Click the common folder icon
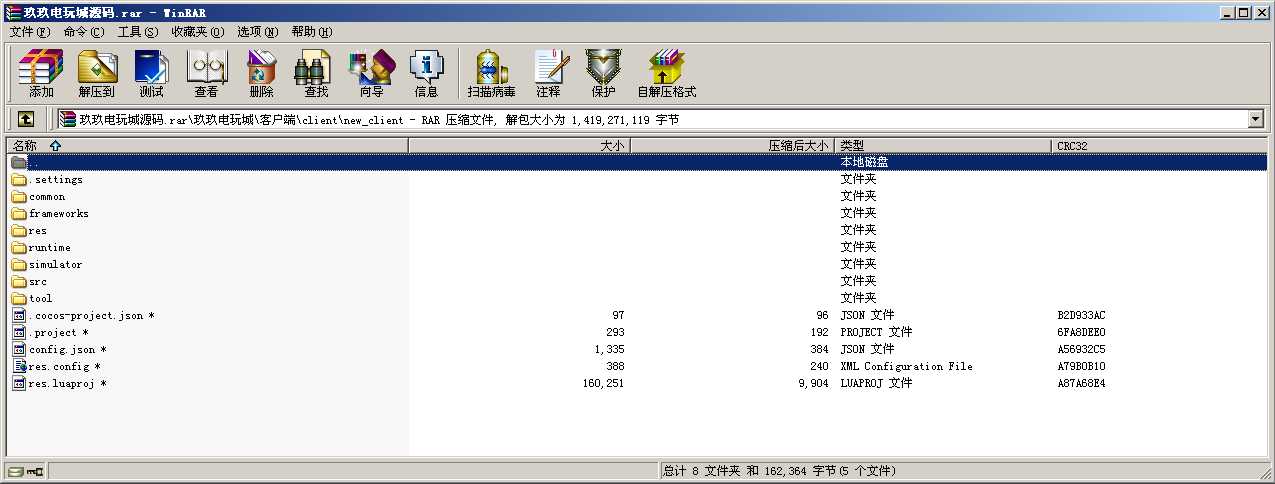Image resolution: width=1275 pixels, height=484 pixels. pyautogui.click(x=19, y=197)
